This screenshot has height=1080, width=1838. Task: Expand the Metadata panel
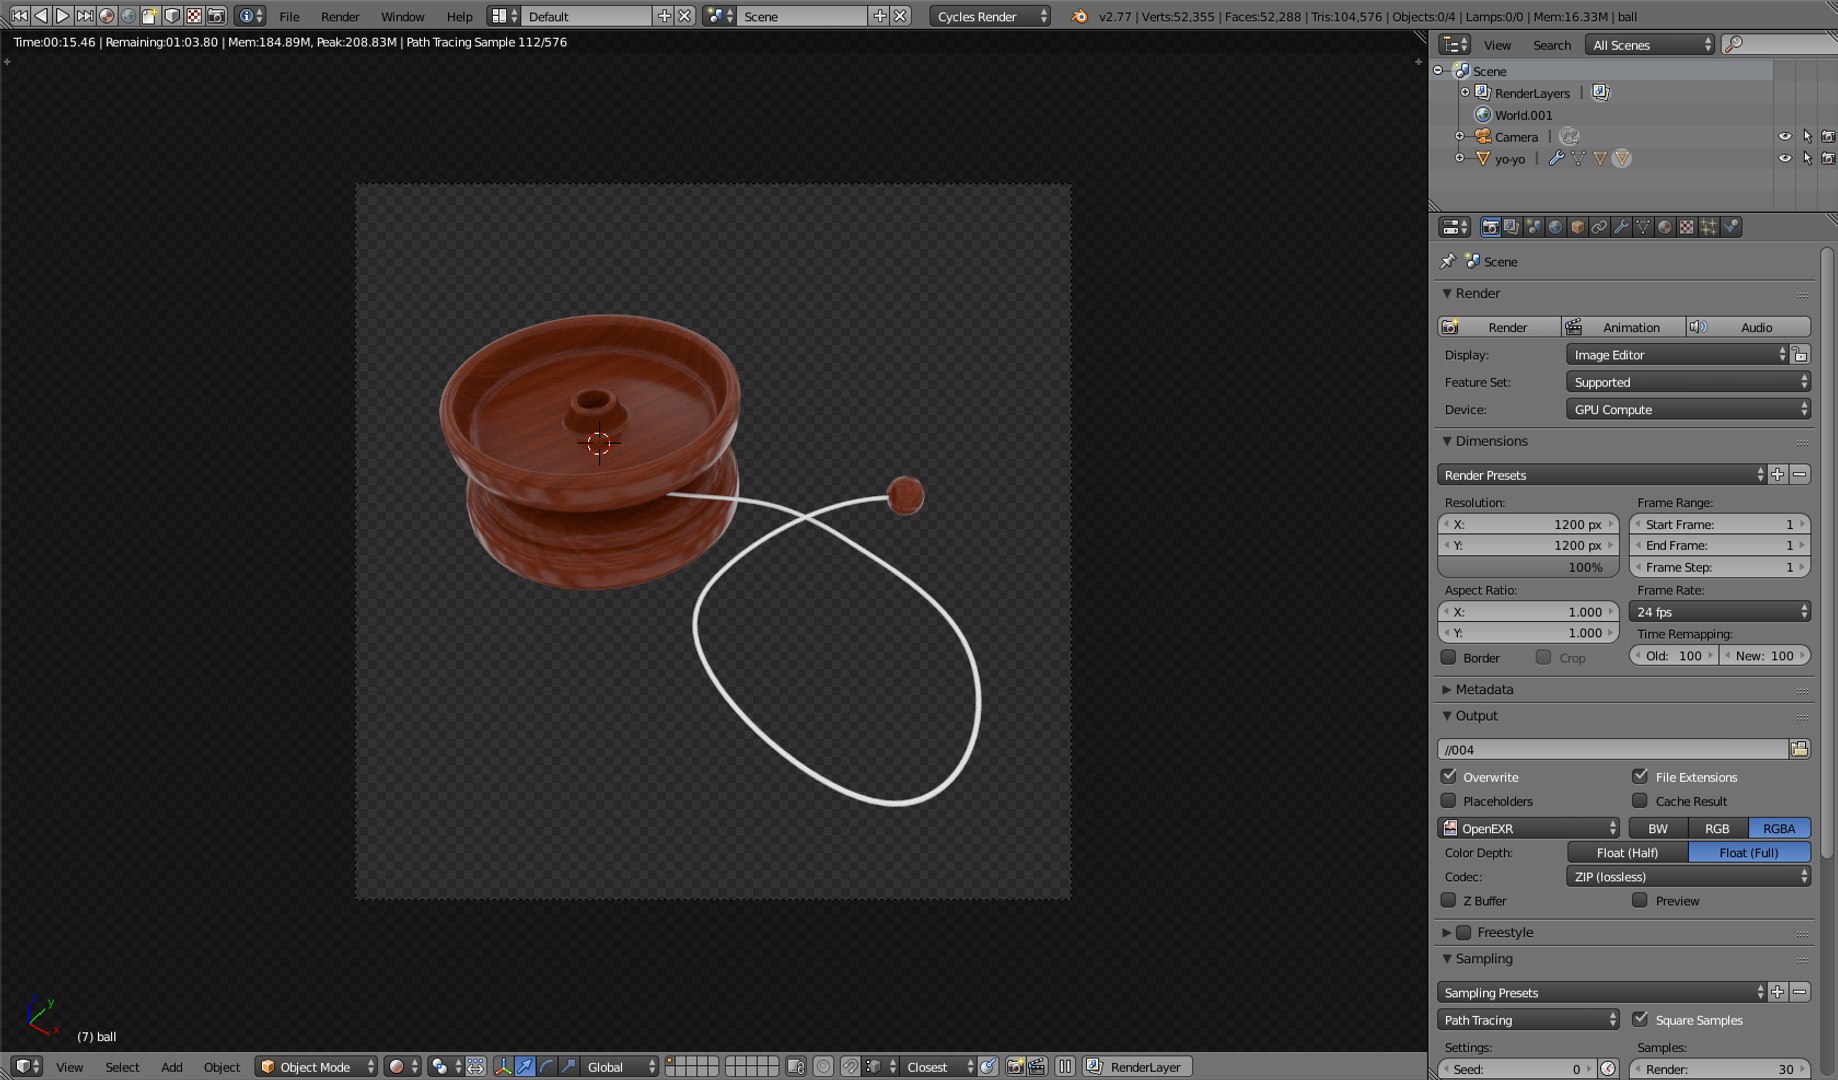click(1446, 689)
